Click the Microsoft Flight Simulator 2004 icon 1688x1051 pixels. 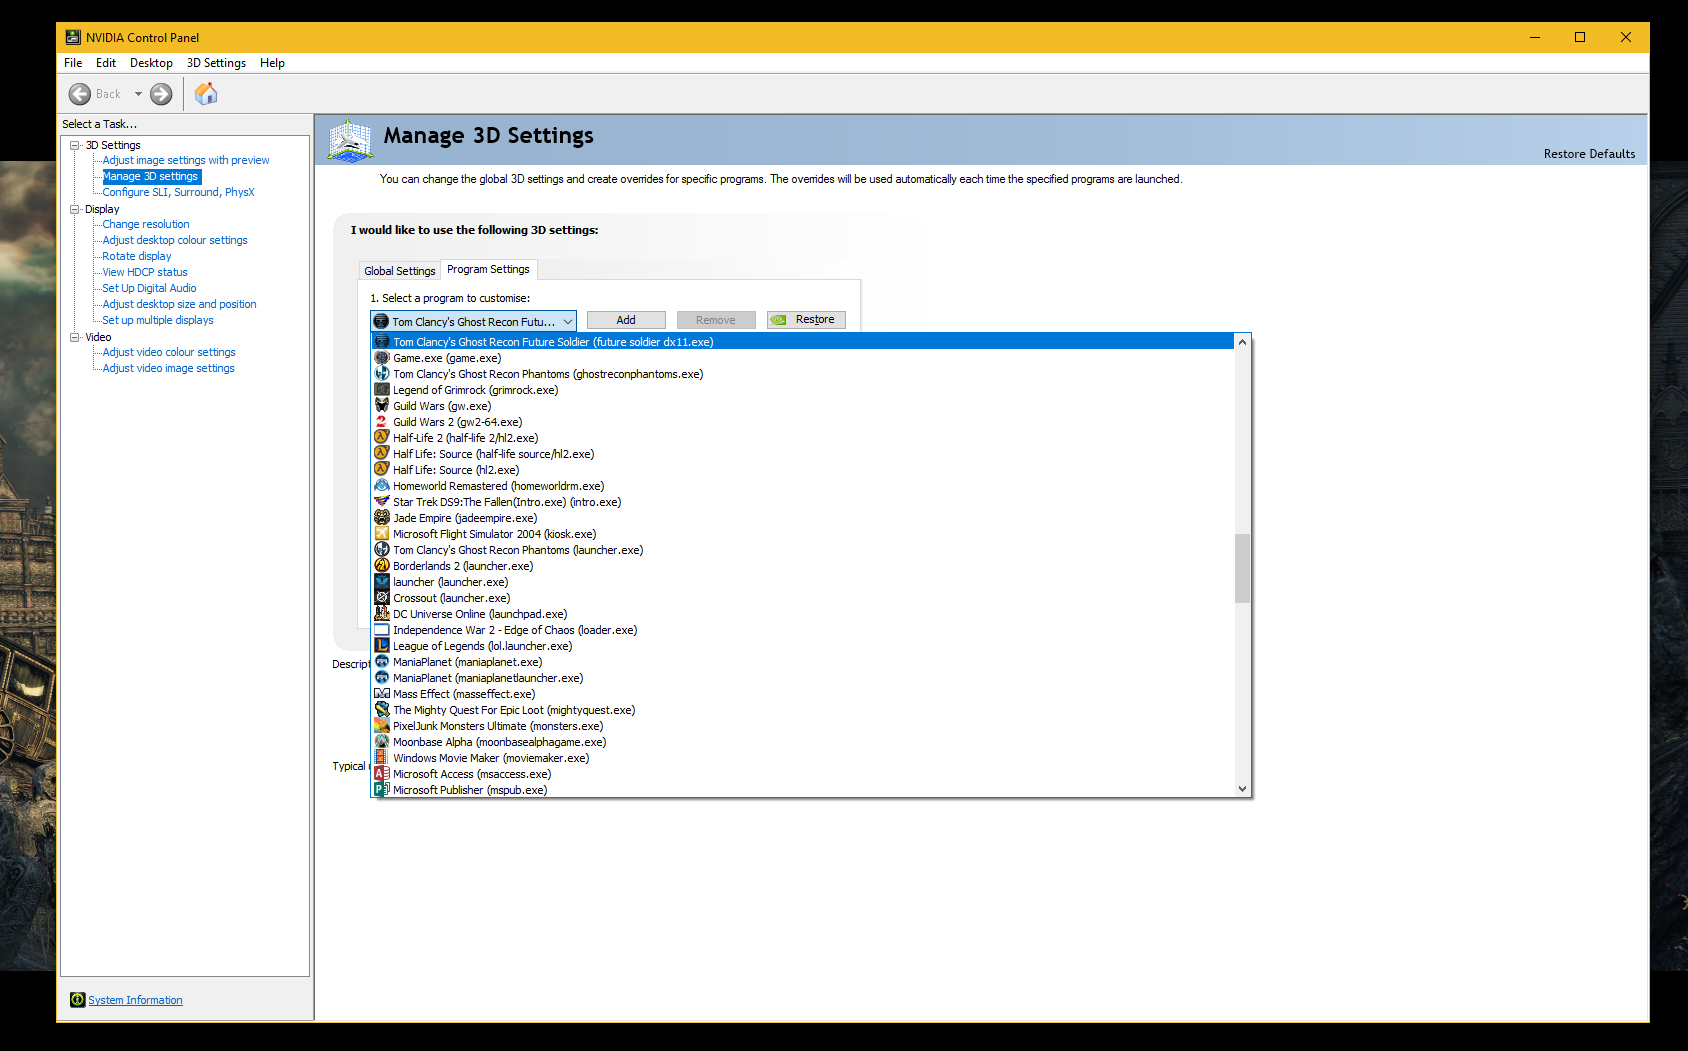381,534
